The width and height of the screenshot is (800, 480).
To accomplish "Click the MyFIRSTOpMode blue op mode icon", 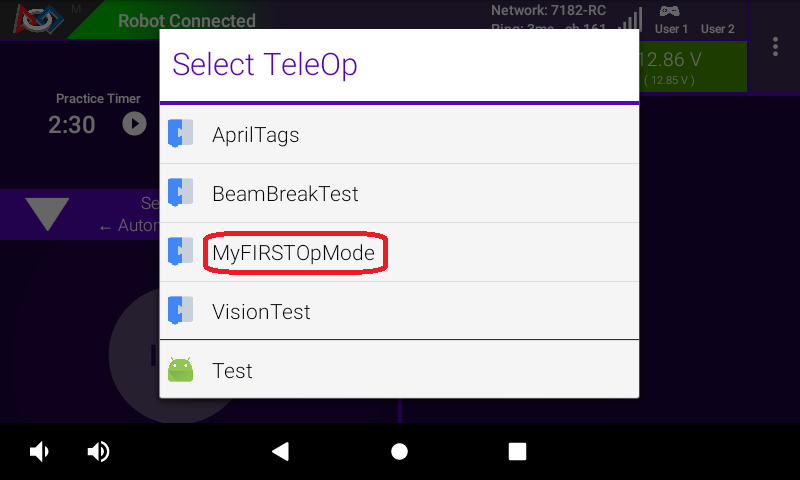I will click(180, 252).
